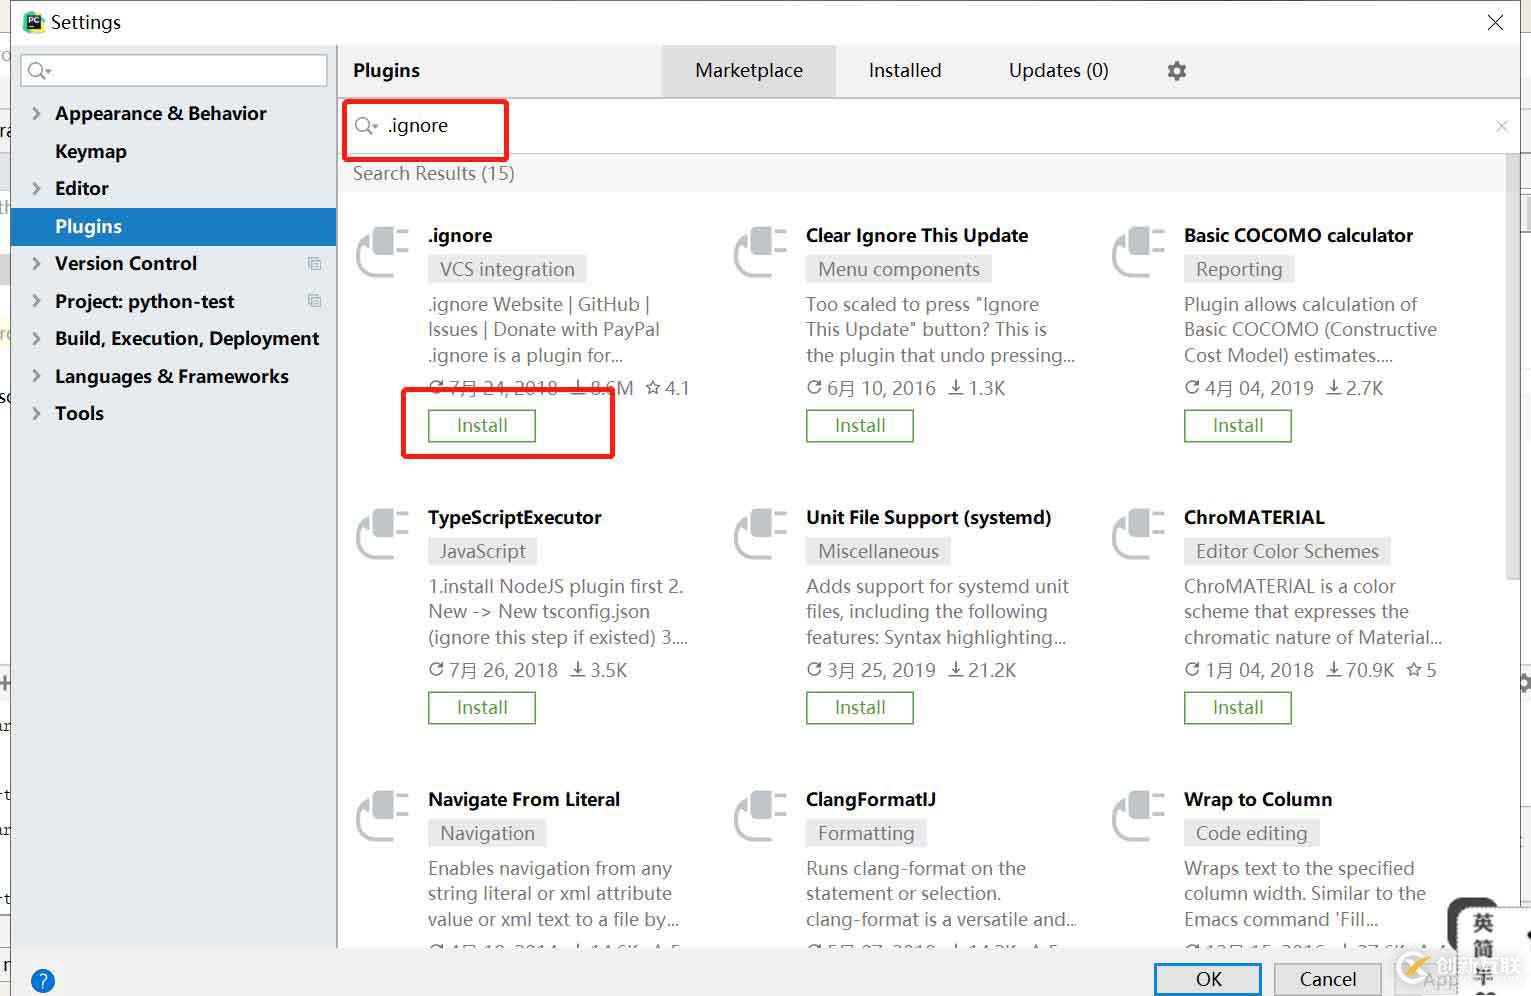Viewport: 1531px width, 996px height.
Task: Click the Code editing category tag
Action: tap(1251, 833)
